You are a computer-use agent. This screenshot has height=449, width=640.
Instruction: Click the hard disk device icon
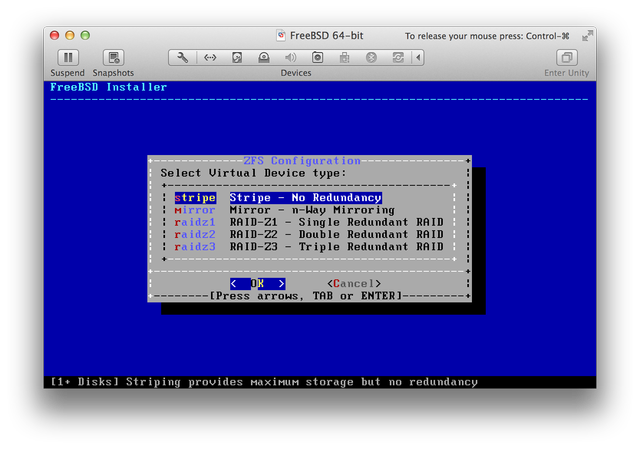coord(237,58)
